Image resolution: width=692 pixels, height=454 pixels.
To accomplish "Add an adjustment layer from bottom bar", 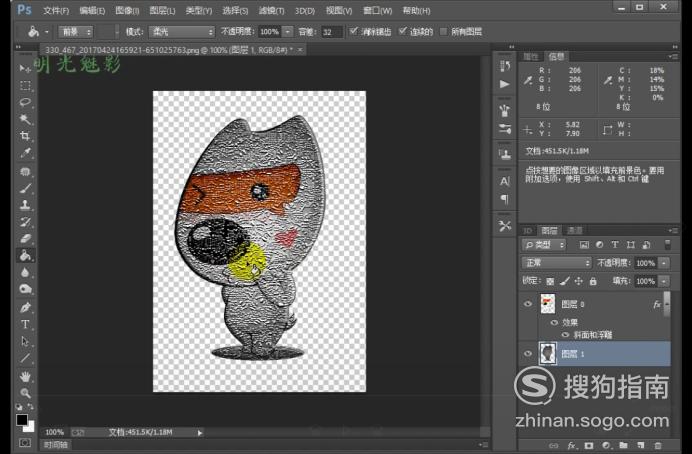I will 606,446.
